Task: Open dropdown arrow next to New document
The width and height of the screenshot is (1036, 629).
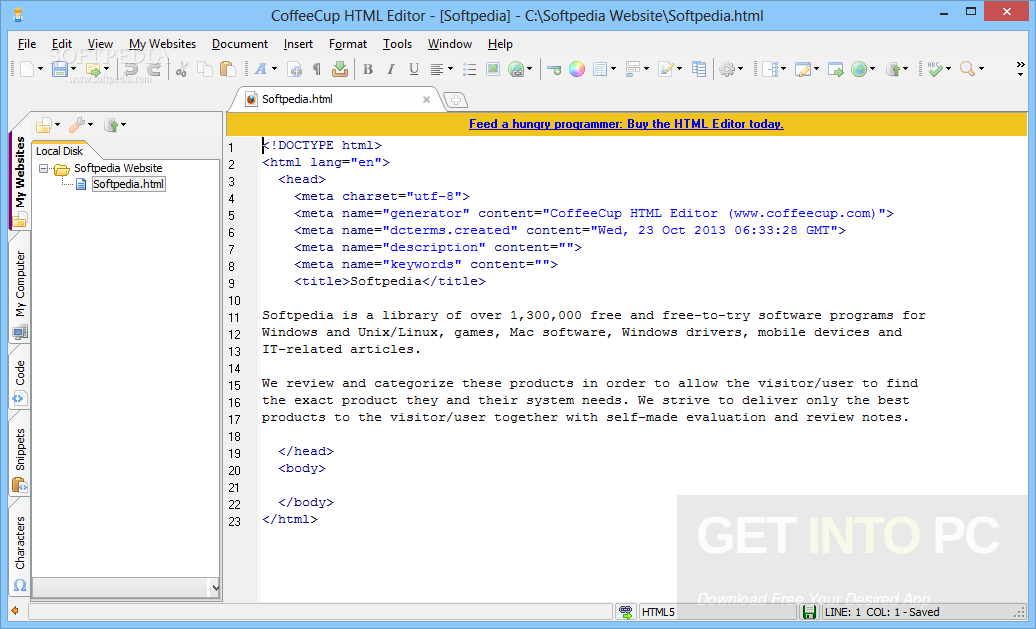Action: [x=40, y=69]
